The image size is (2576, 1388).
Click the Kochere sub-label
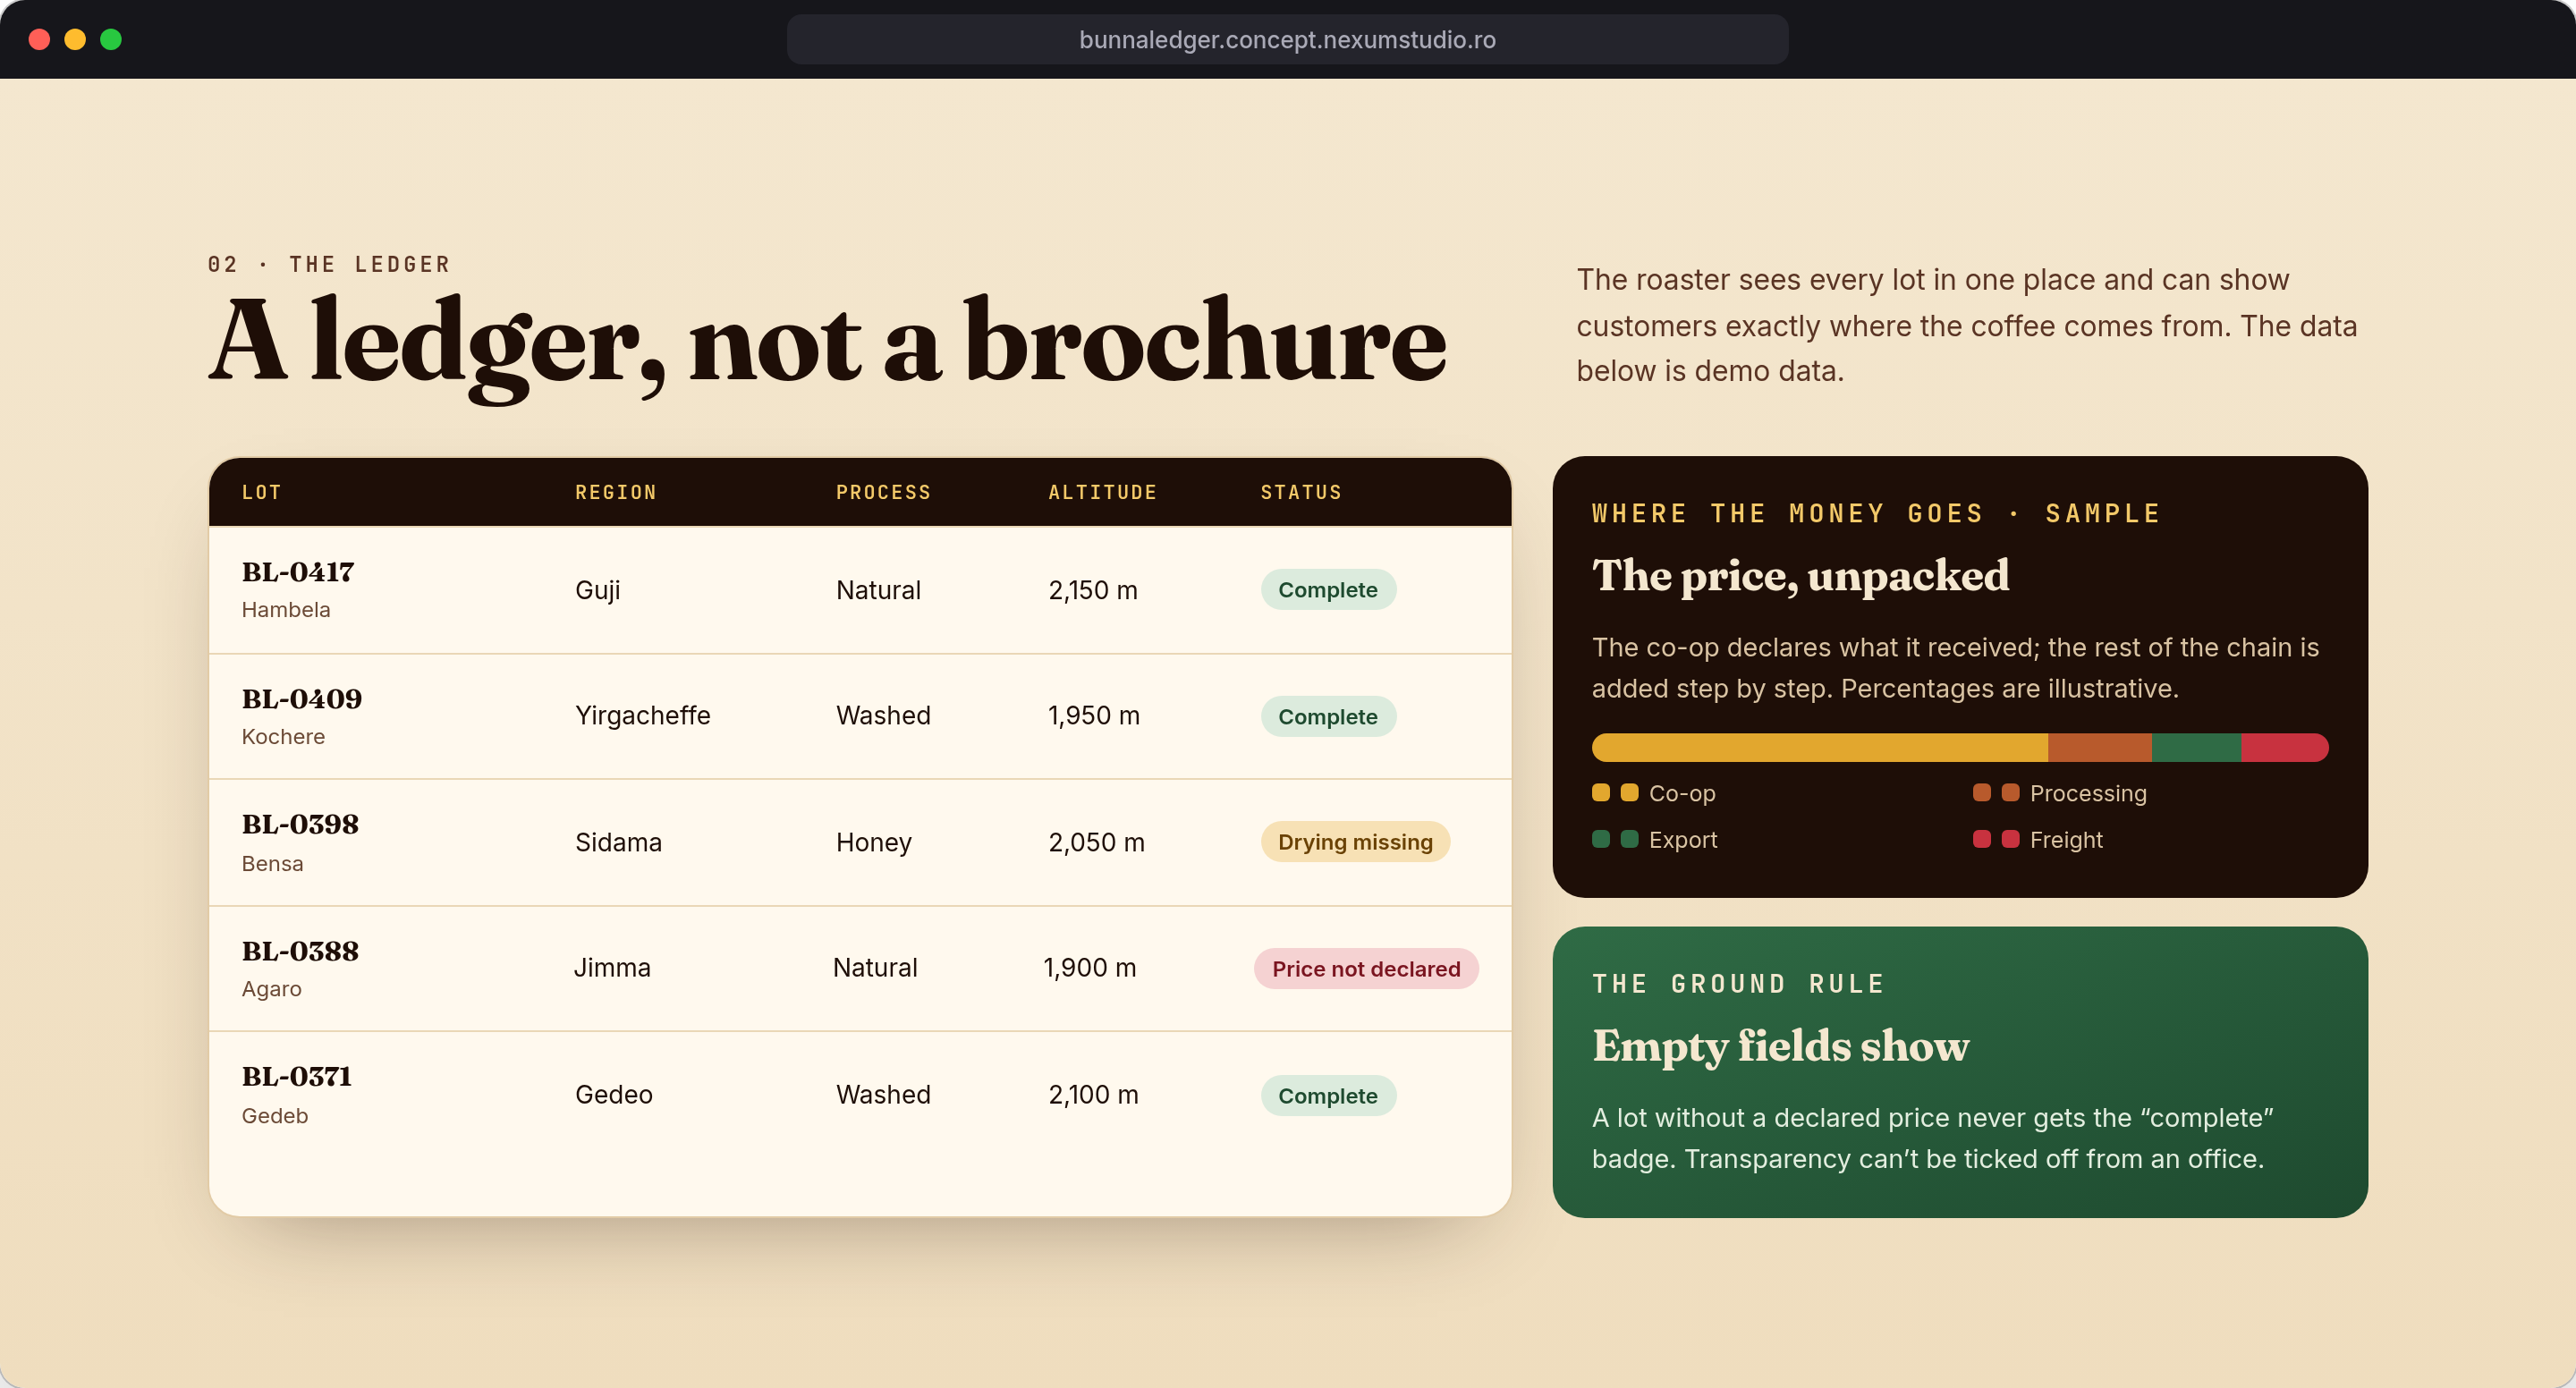click(283, 737)
